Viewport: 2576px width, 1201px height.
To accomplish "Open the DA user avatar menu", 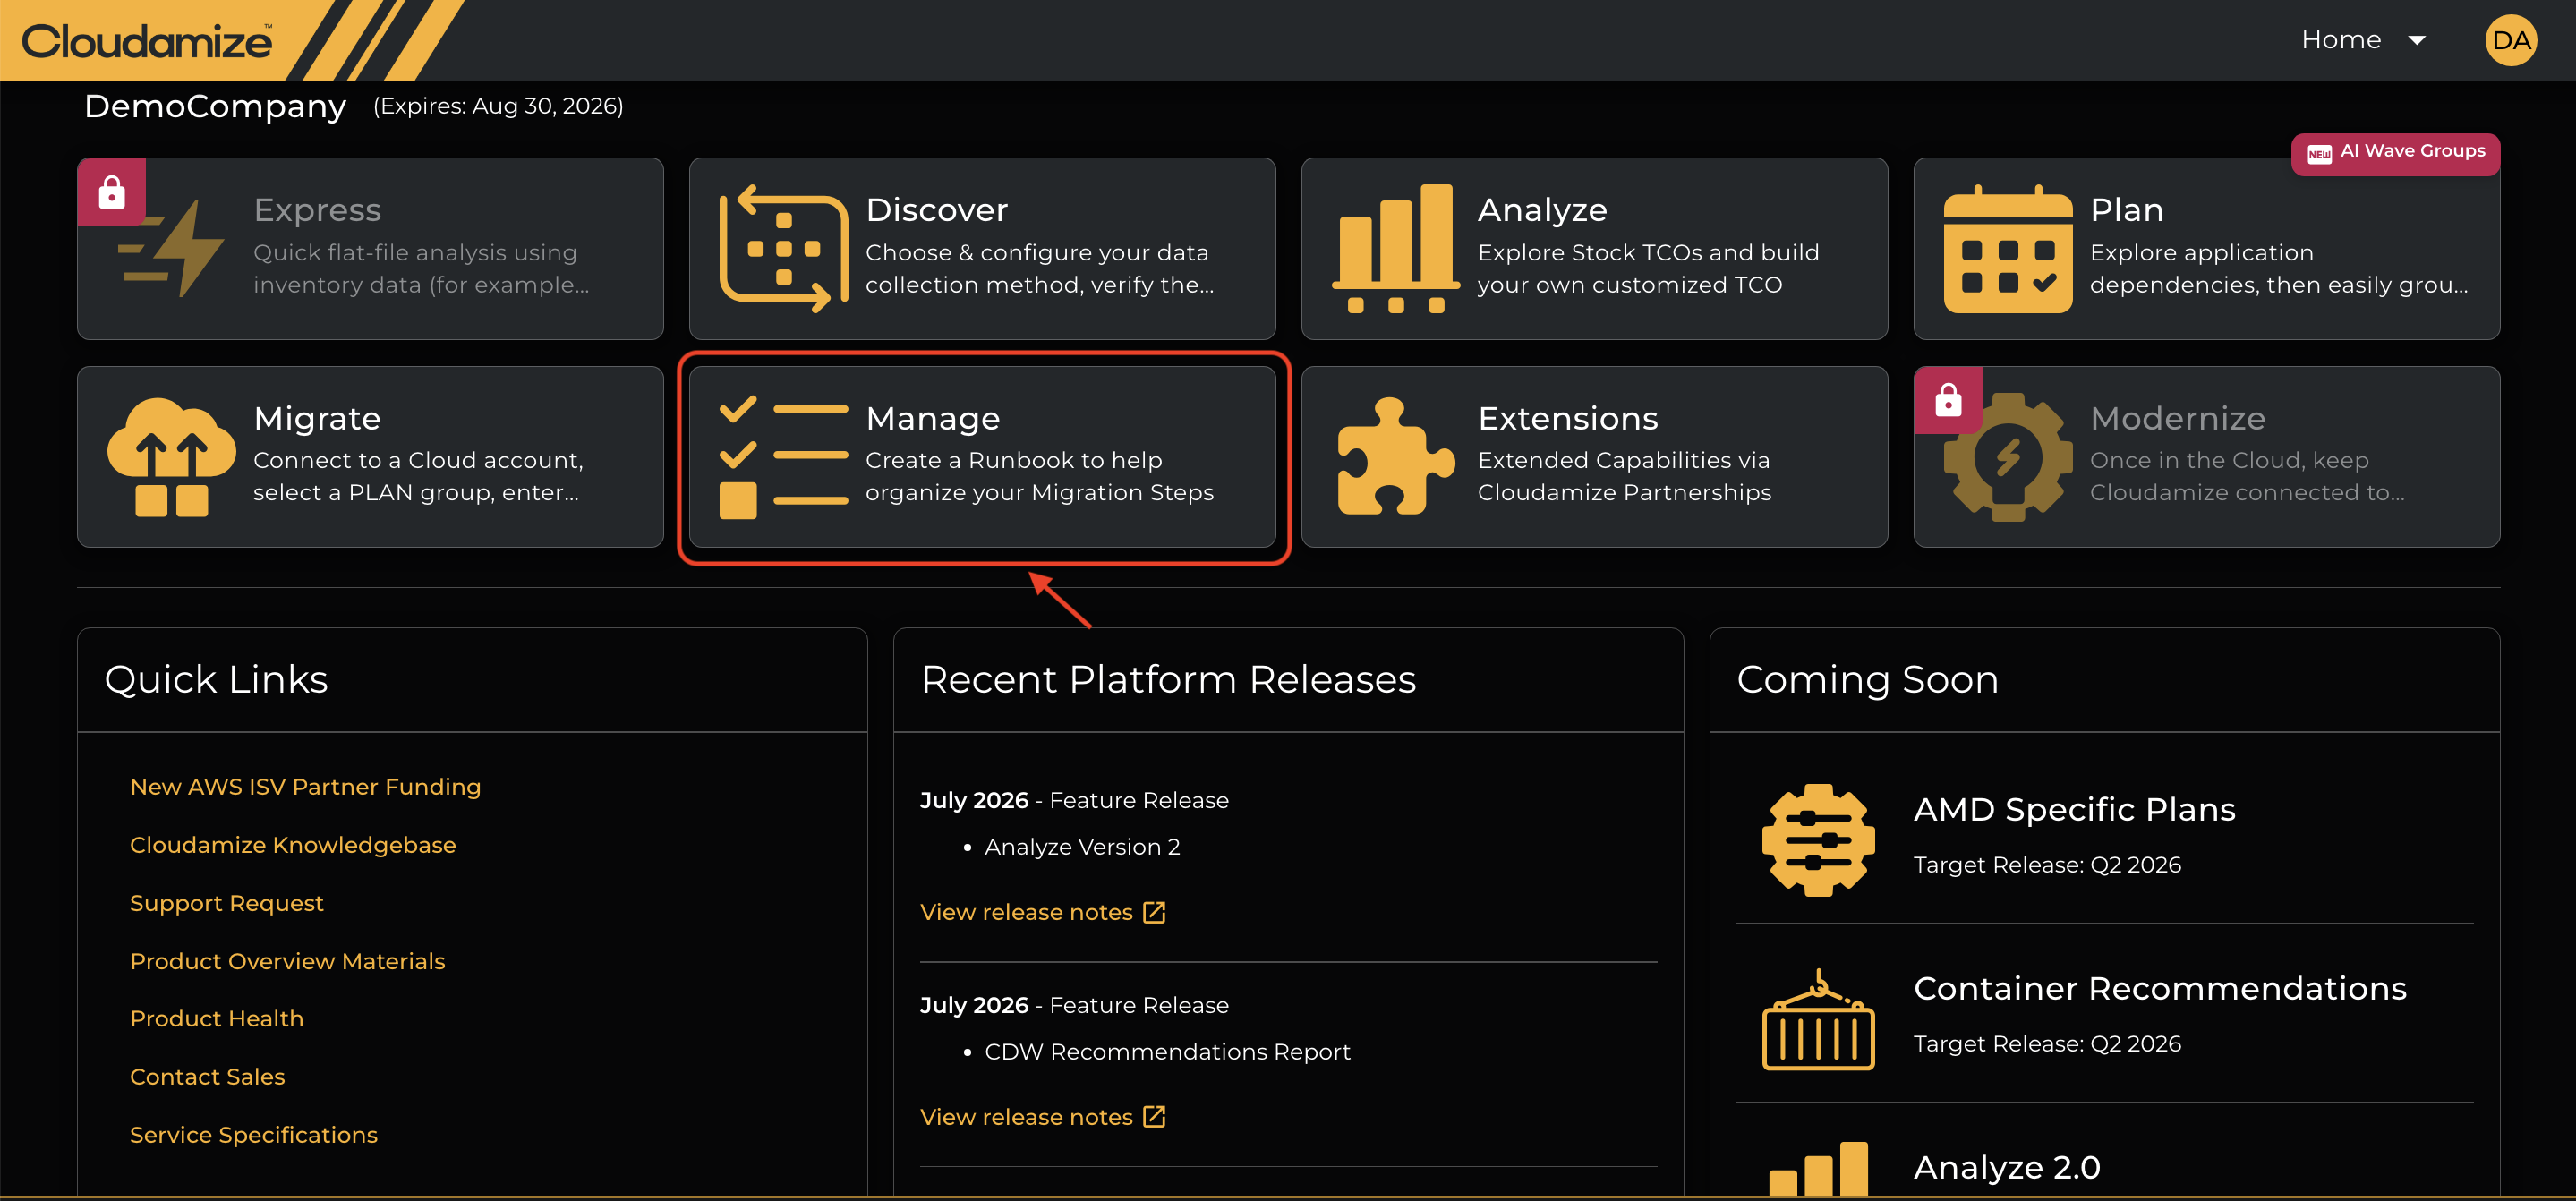I will tap(2510, 40).
